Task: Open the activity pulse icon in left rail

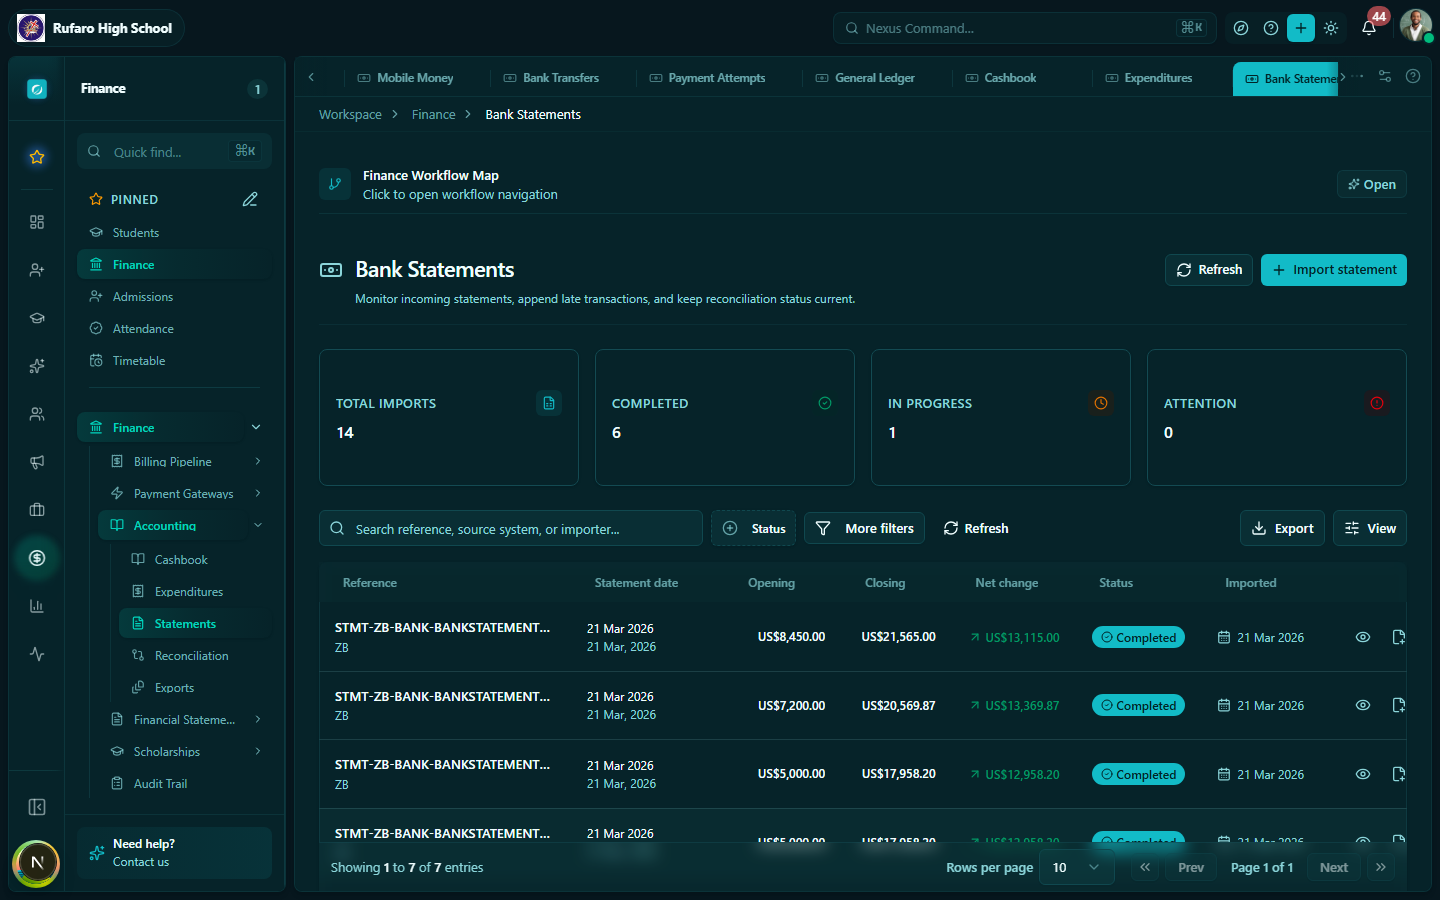Action: click(x=37, y=654)
